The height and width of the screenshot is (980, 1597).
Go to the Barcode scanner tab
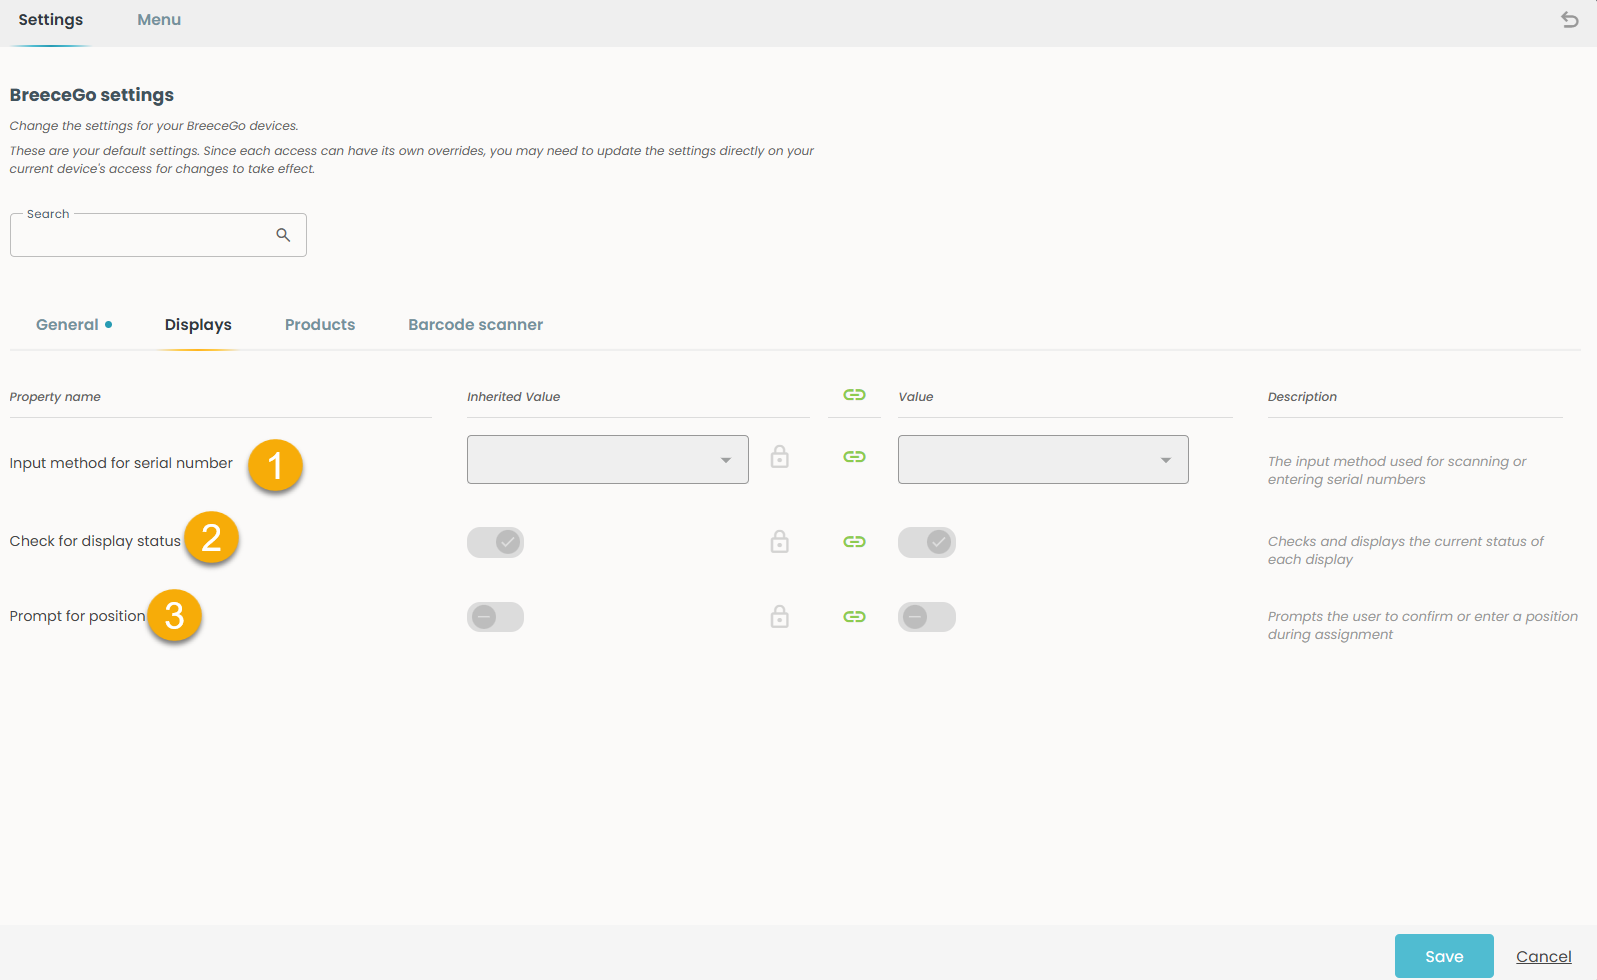[x=476, y=325]
